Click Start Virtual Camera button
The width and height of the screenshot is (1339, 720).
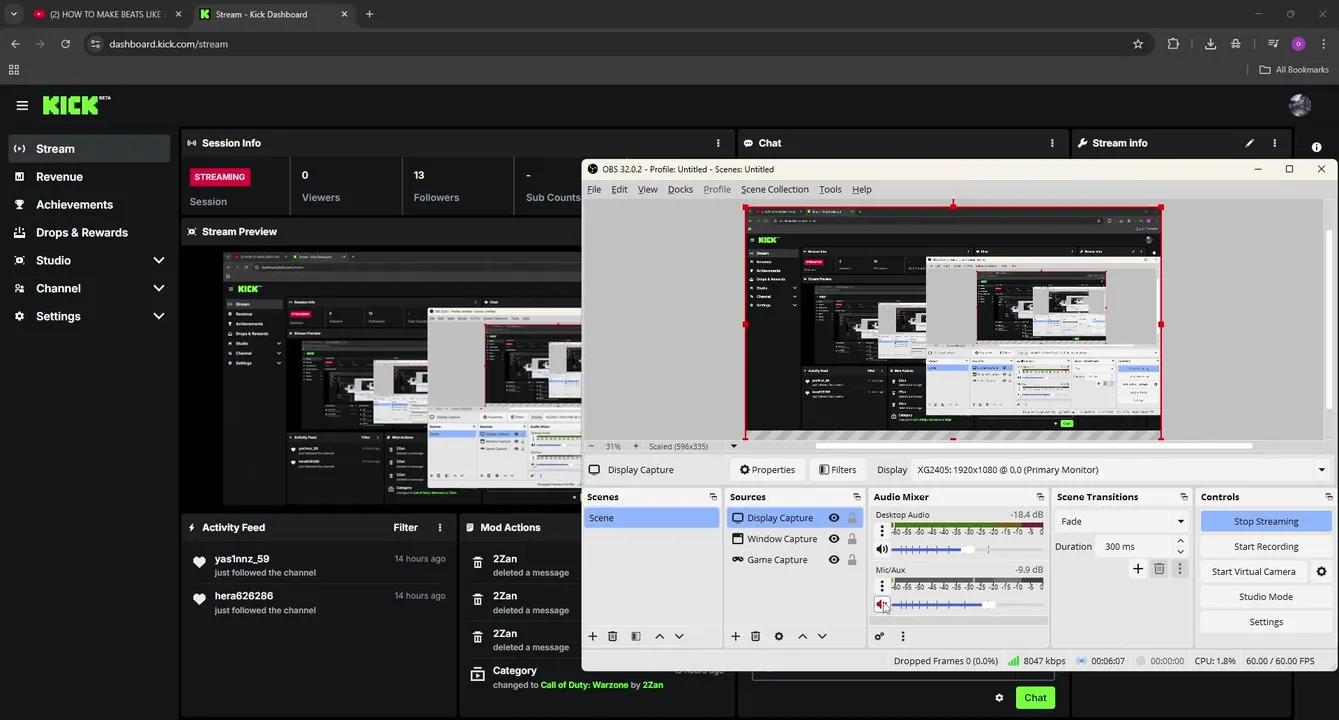point(1254,571)
